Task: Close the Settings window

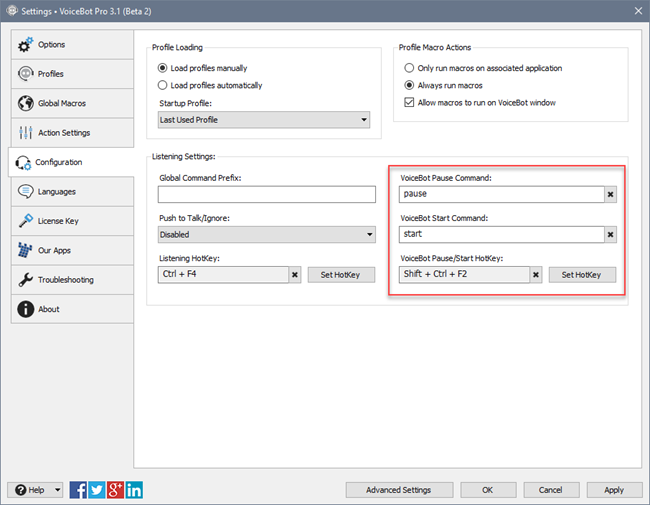Action: click(638, 11)
